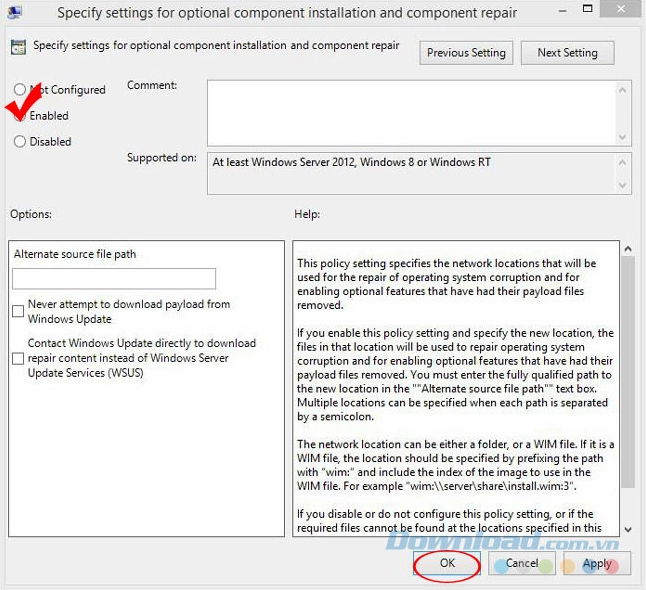The width and height of the screenshot is (646, 590).
Task: Click inside the Comment text box
Action: [411, 113]
